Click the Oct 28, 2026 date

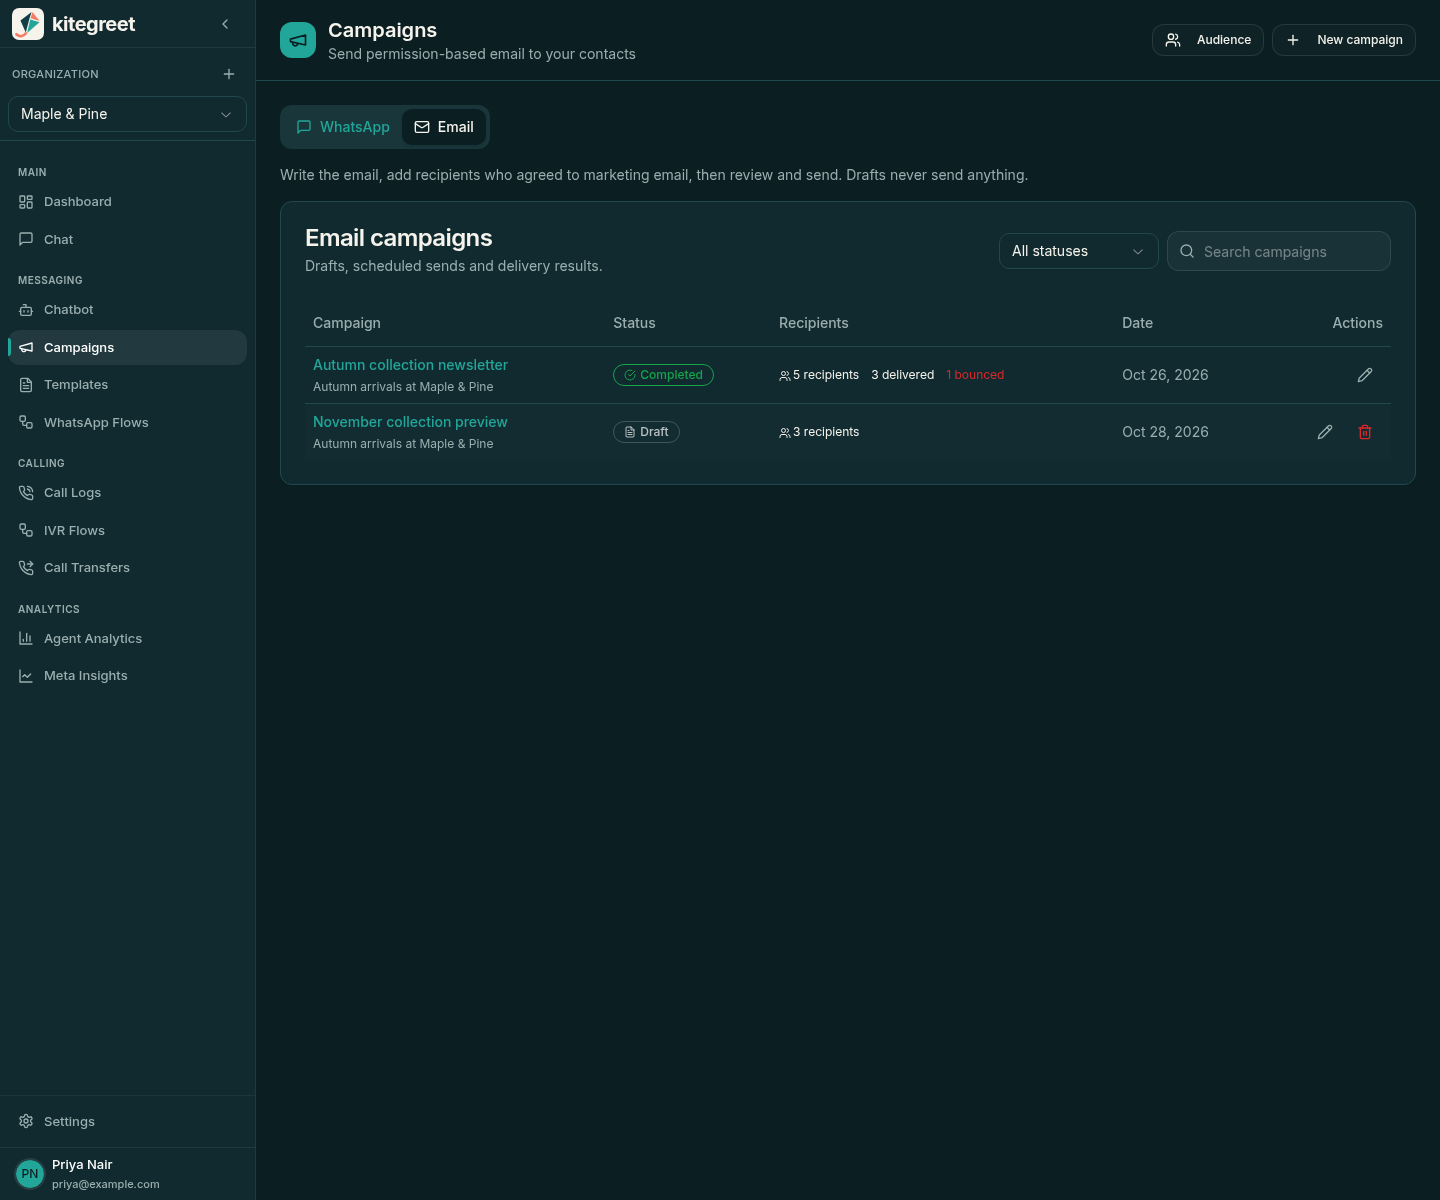pos(1165,432)
